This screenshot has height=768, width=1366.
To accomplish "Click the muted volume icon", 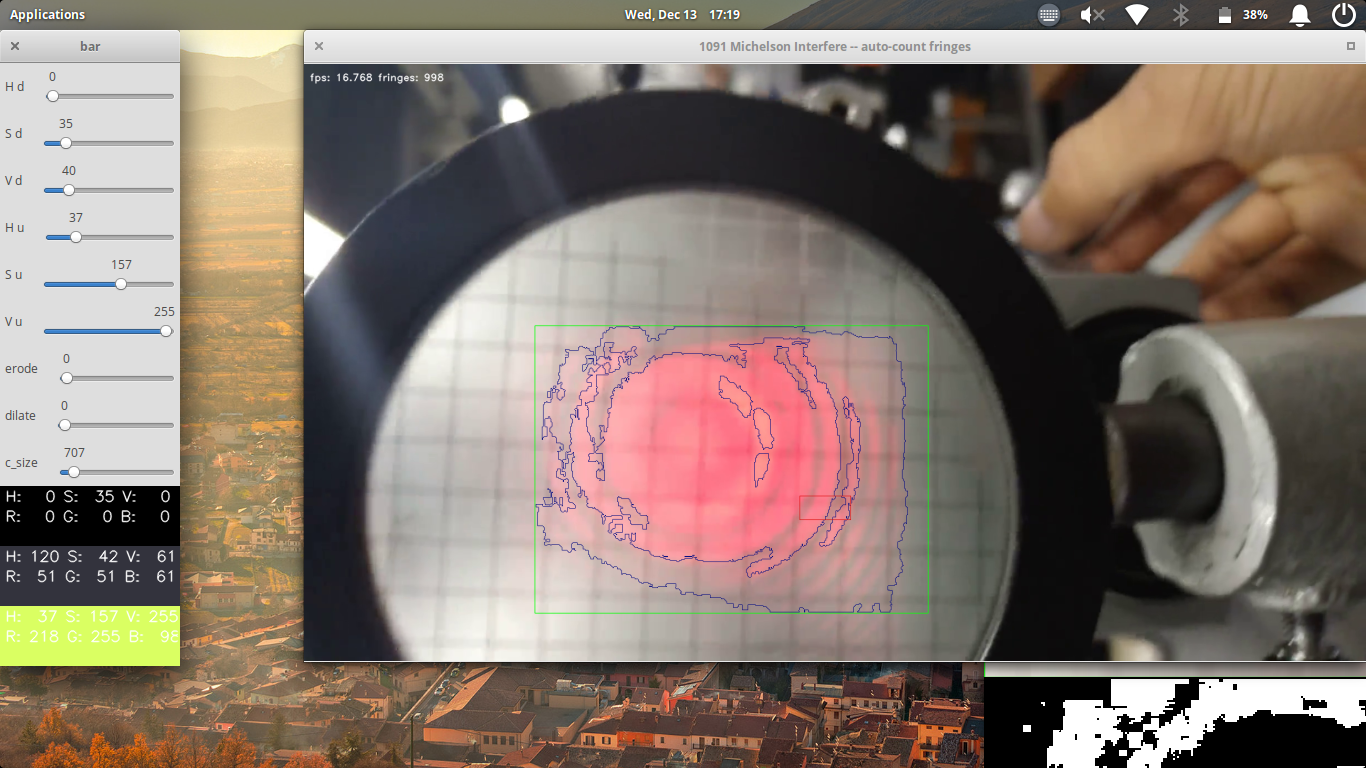I will click(x=1093, y=15).
